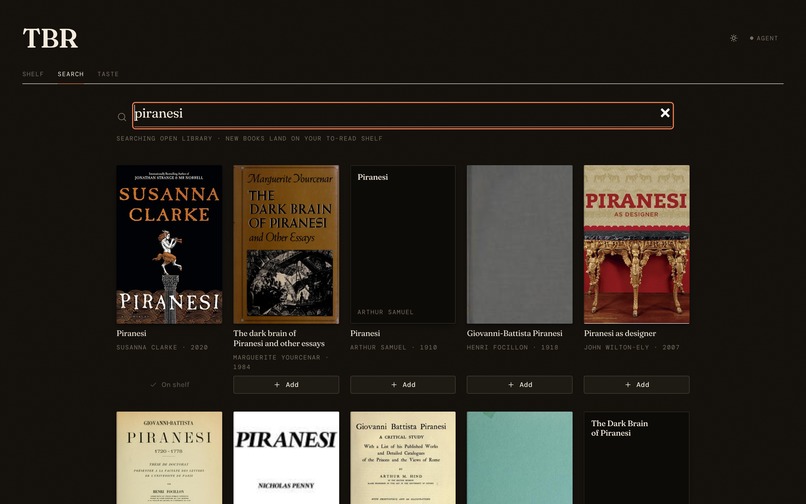Click the magnifying glass search icon
The height and width of the screenshot is (504, 806).
click(122, 117)
